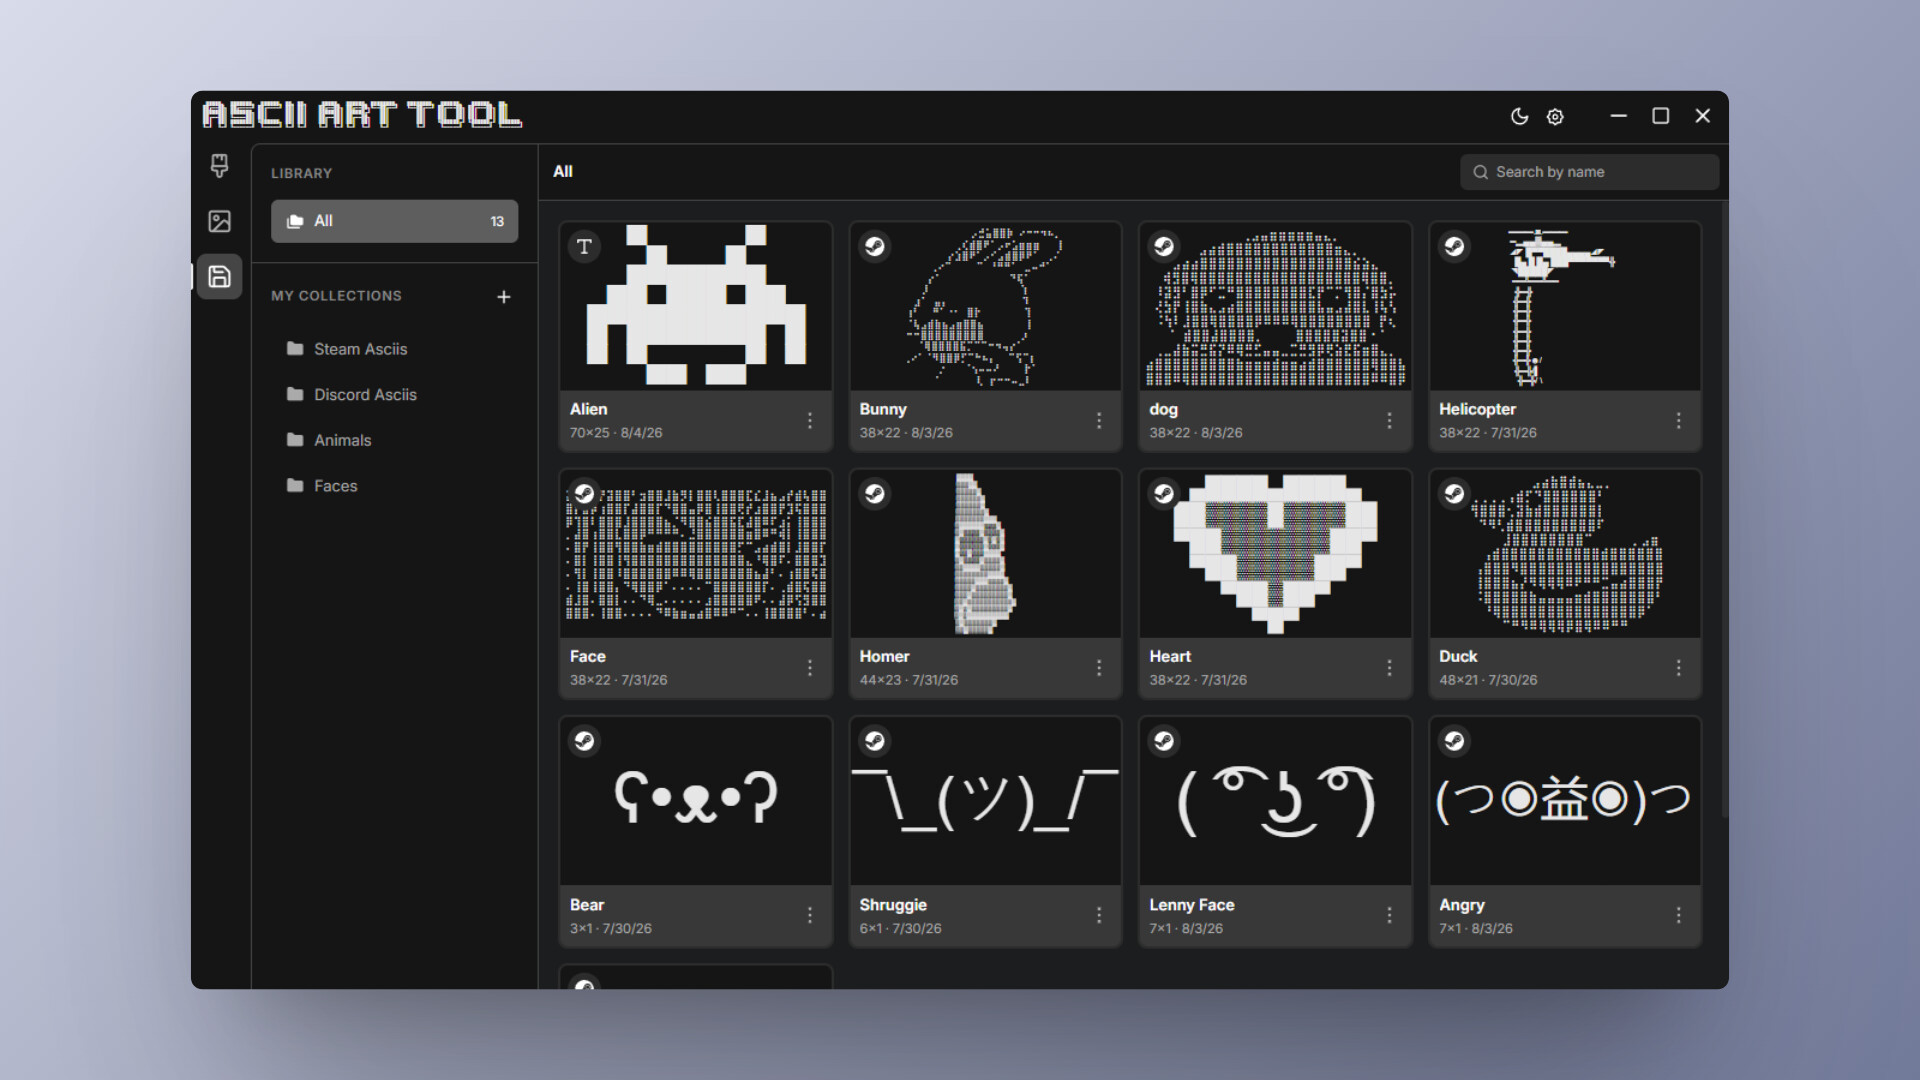1920x1080 pixels.
Task: Open settings gear icon
Action: [1555, 116]
